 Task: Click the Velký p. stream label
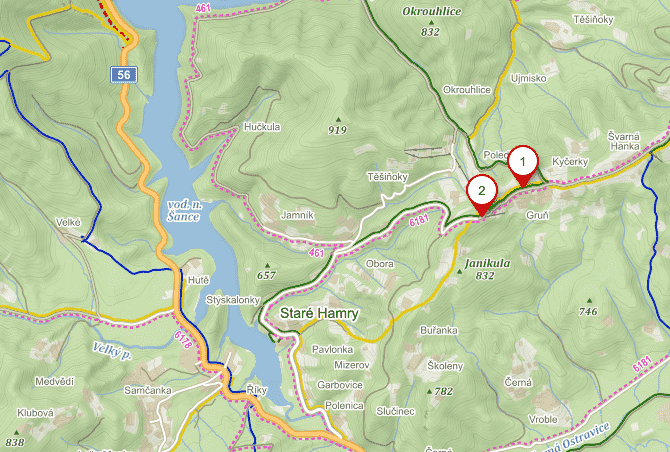pos(112,351)
